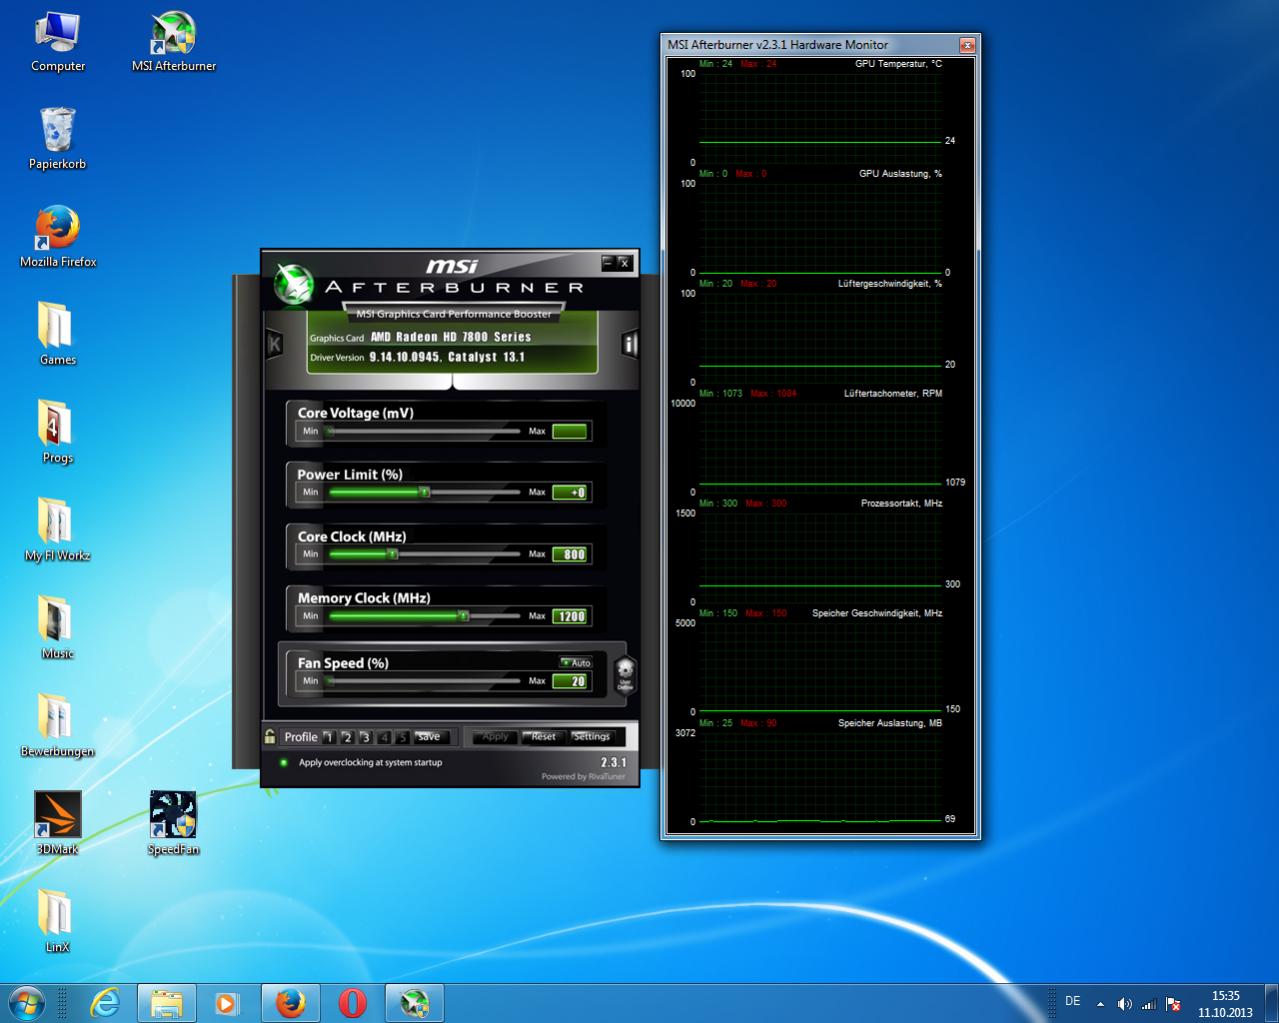
Task: Click the Fan Speed 20 value field
Action: point(570,681)
